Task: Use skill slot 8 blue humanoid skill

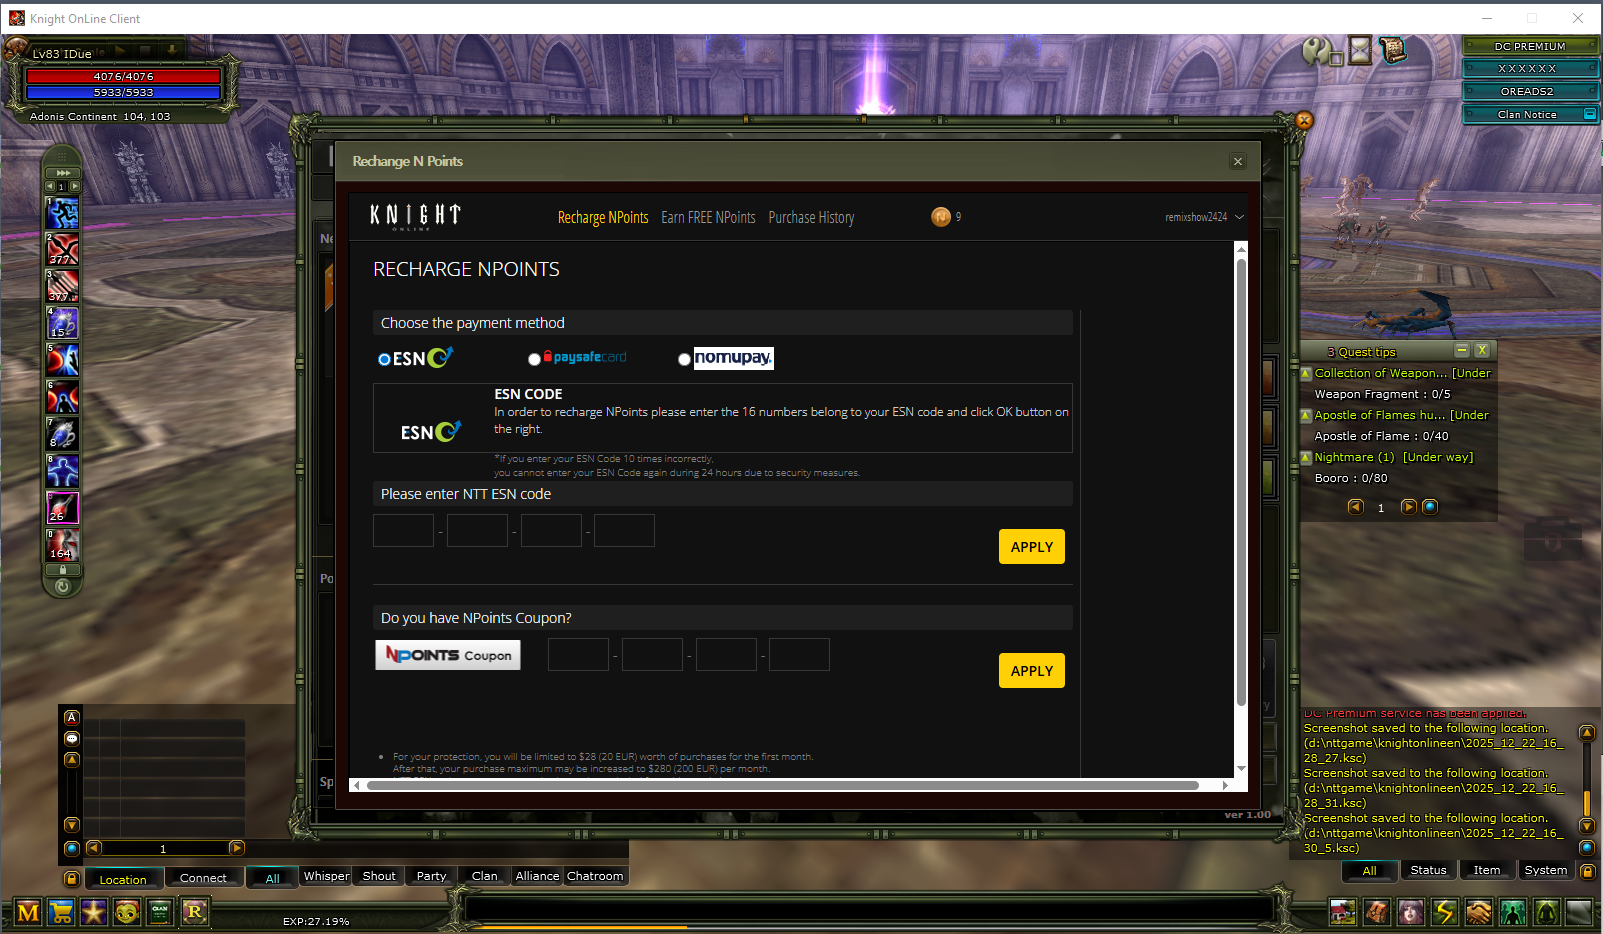Action: click(x=62, y=471)
